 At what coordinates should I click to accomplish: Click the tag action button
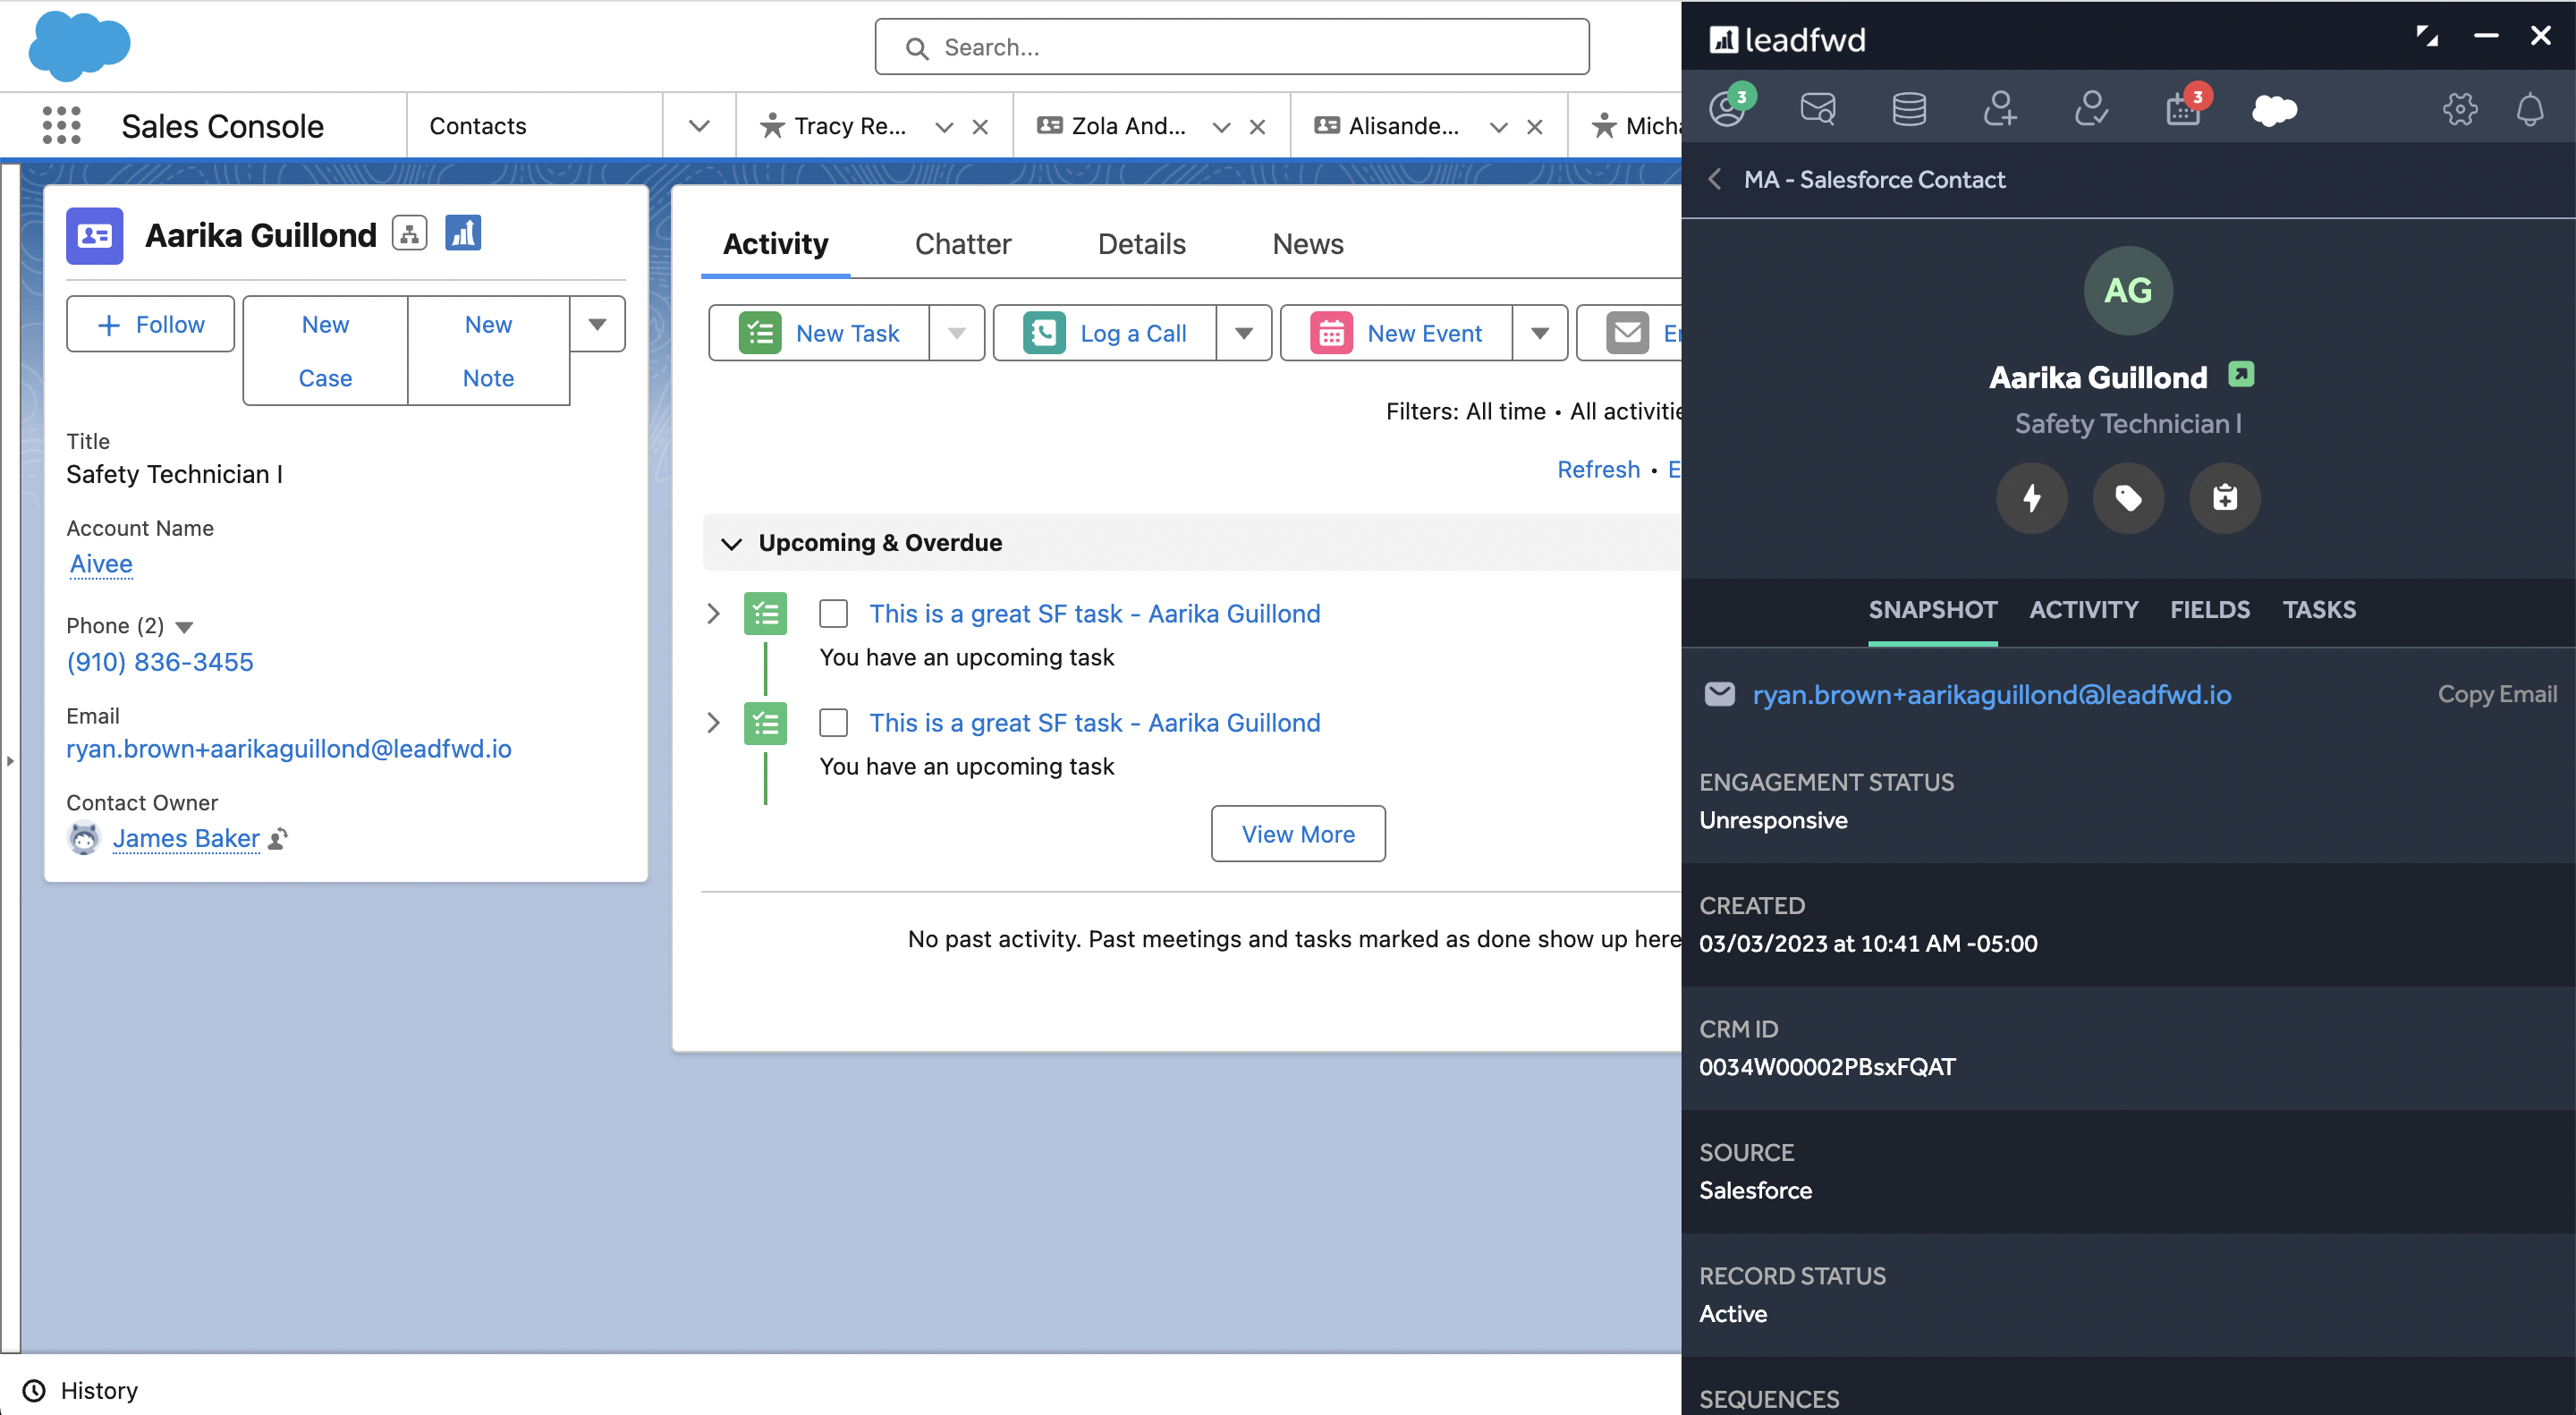click(2129, 498)
